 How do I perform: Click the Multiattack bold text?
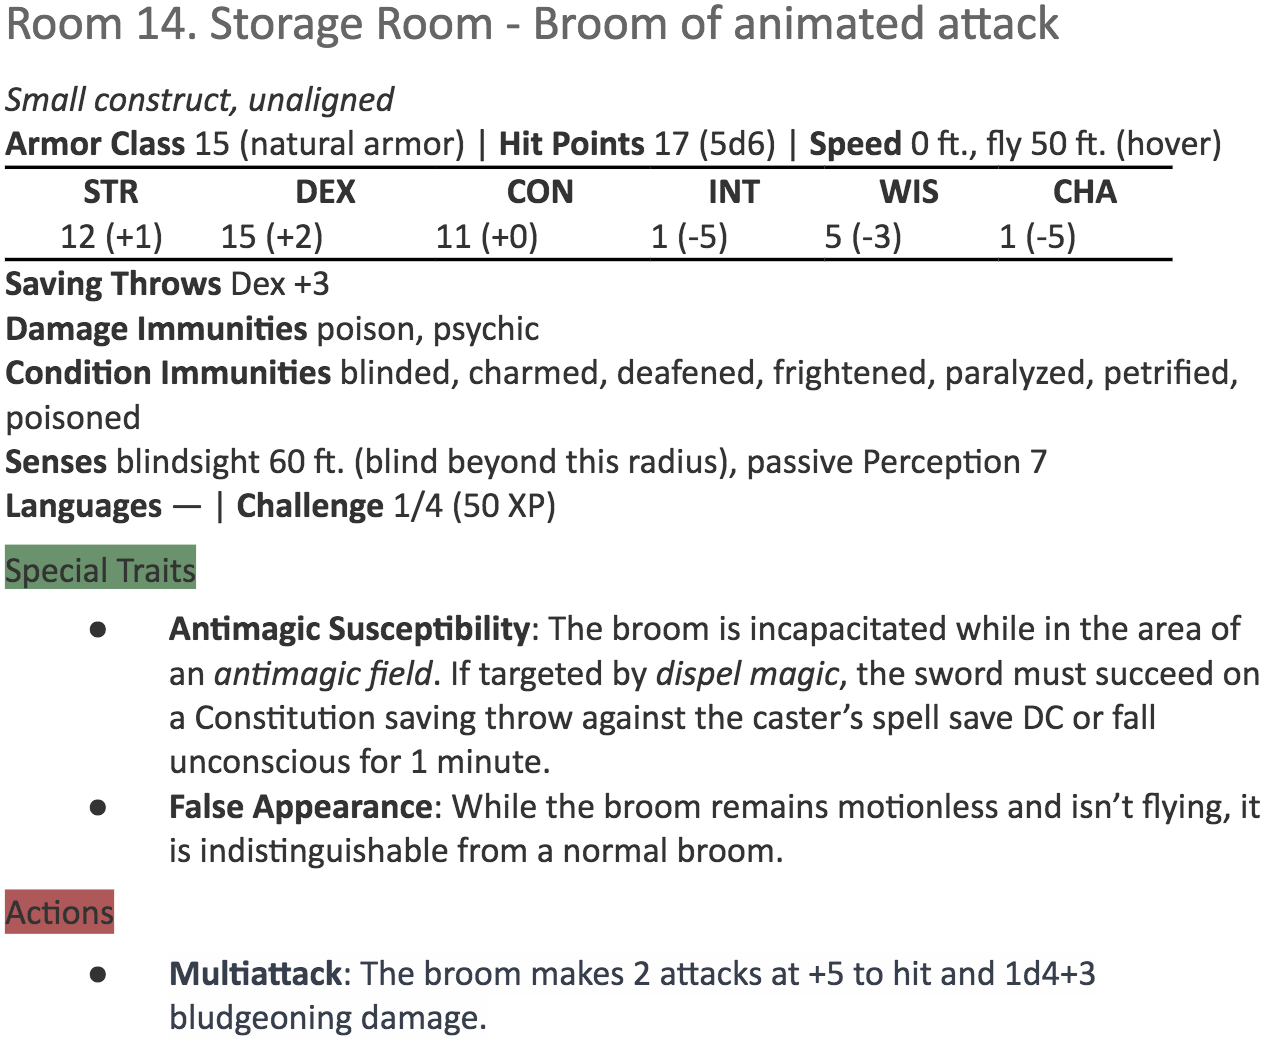click(256, 973)
